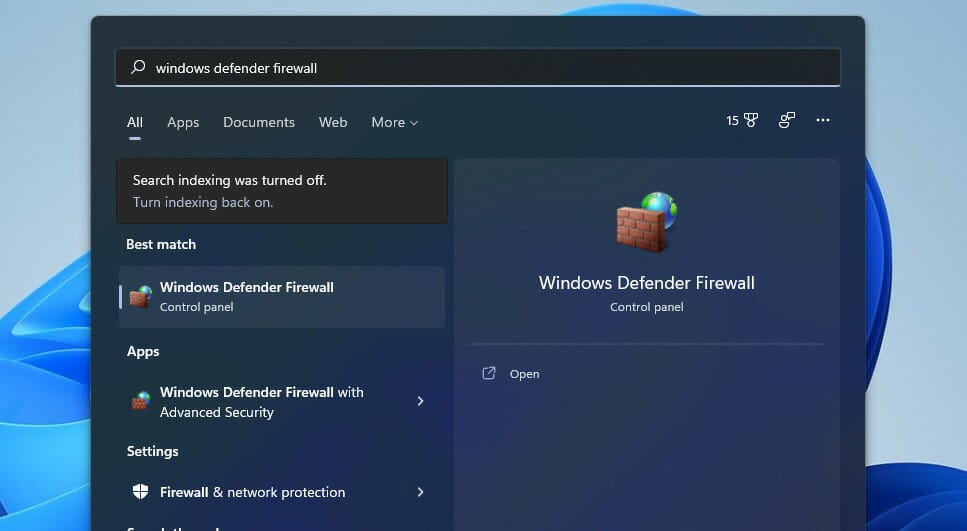Viewport: 967px width, 531px height.
Task: Click the 'Best match' heading
Action: click(161, 244)
